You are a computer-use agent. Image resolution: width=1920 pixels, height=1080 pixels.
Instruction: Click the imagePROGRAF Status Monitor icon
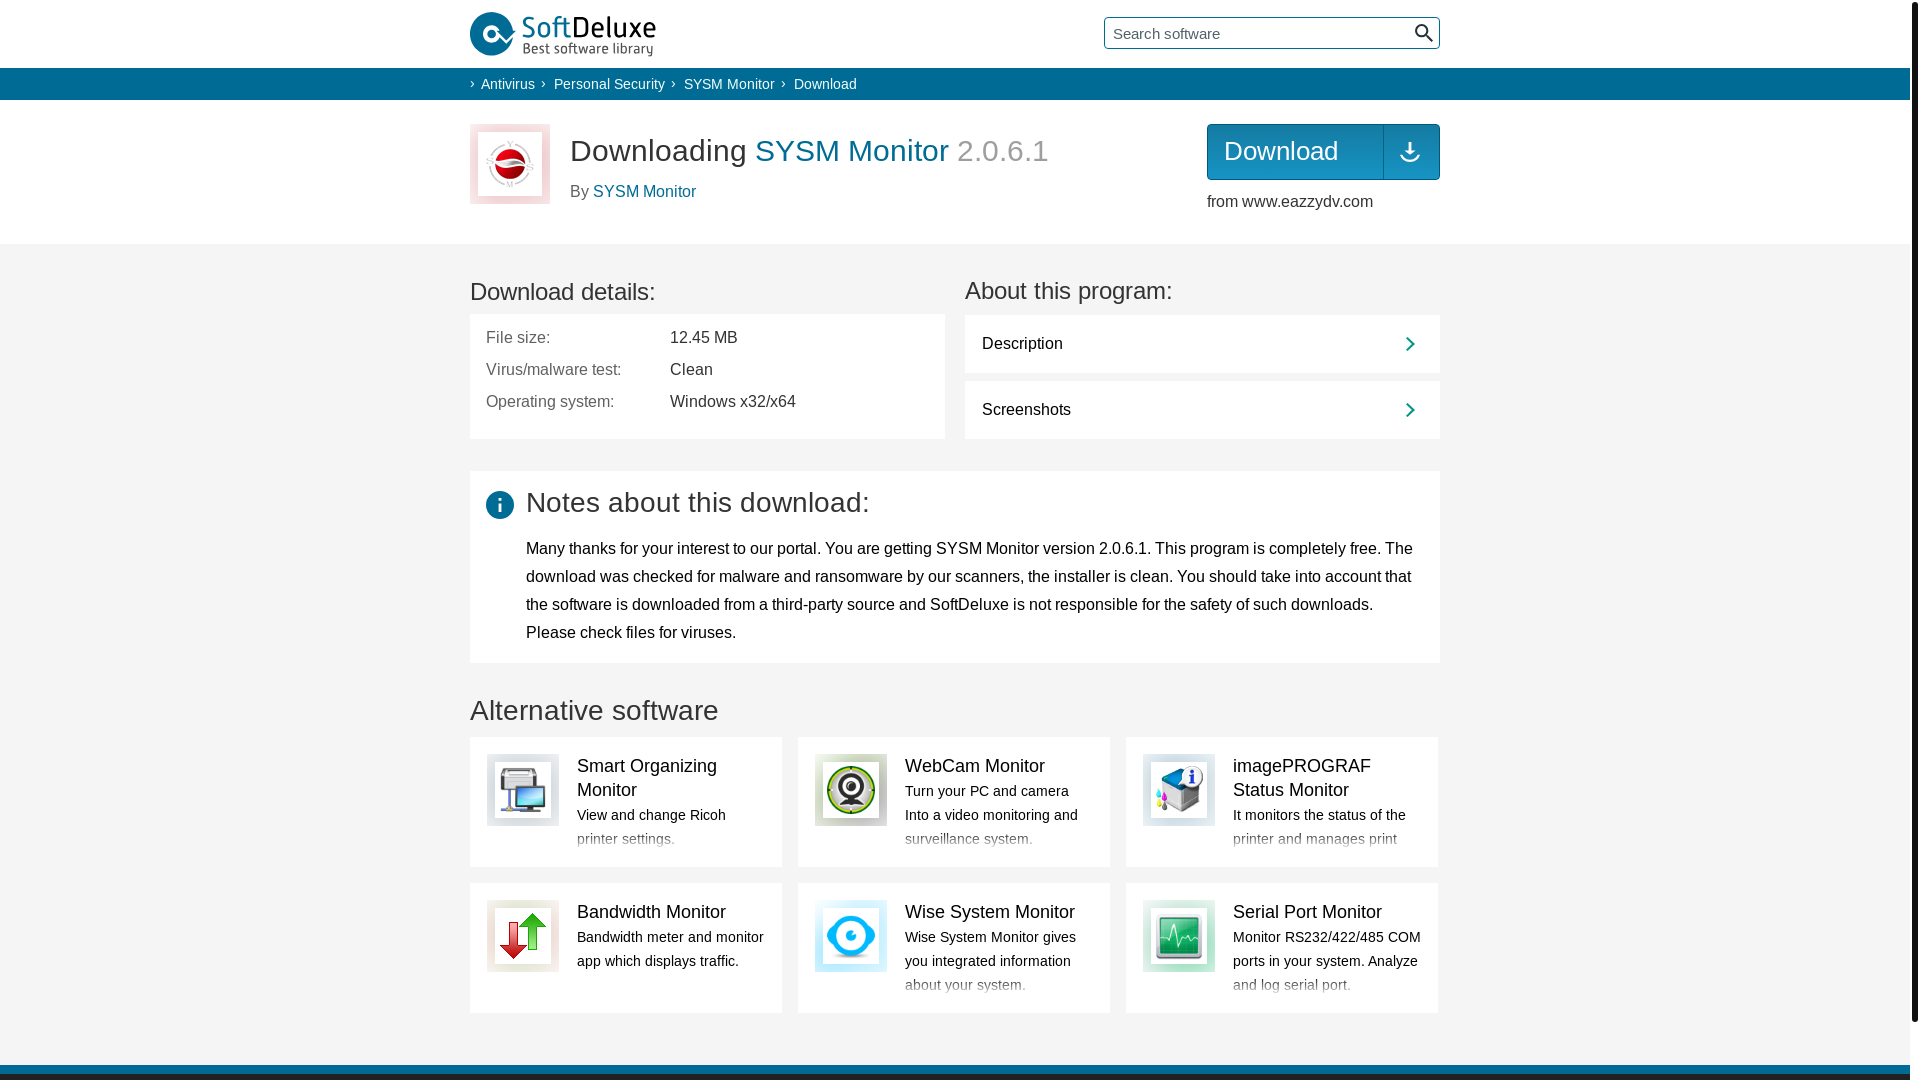coord(1179,790)
